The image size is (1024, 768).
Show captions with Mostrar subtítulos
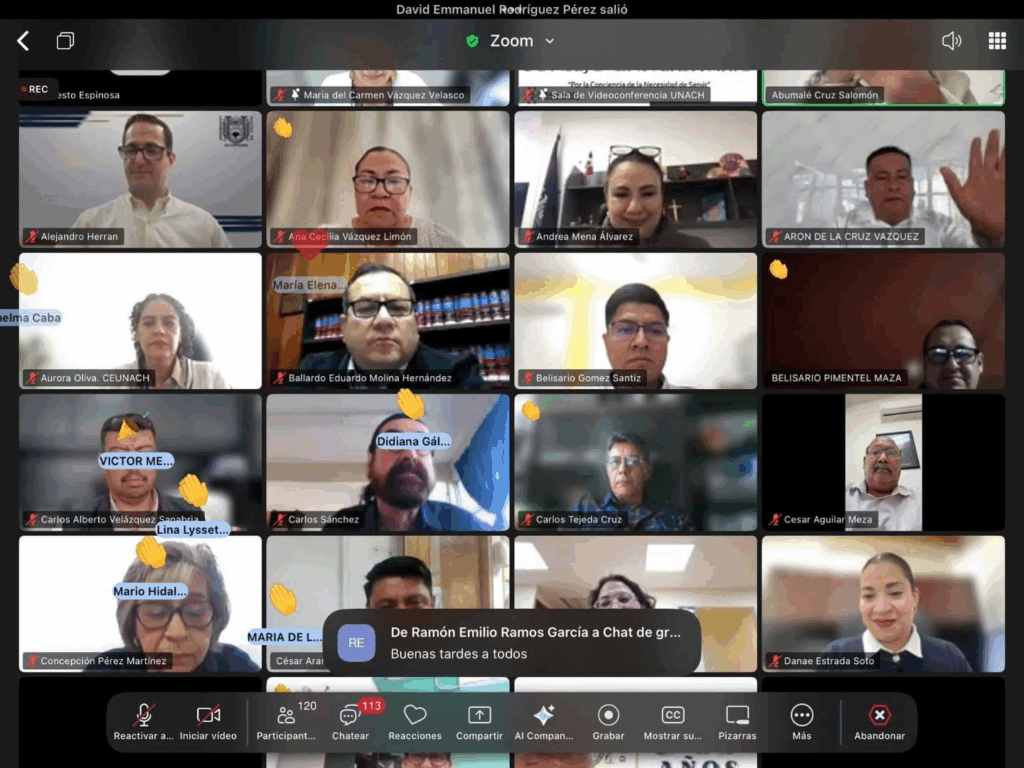(x=673, y=716)
